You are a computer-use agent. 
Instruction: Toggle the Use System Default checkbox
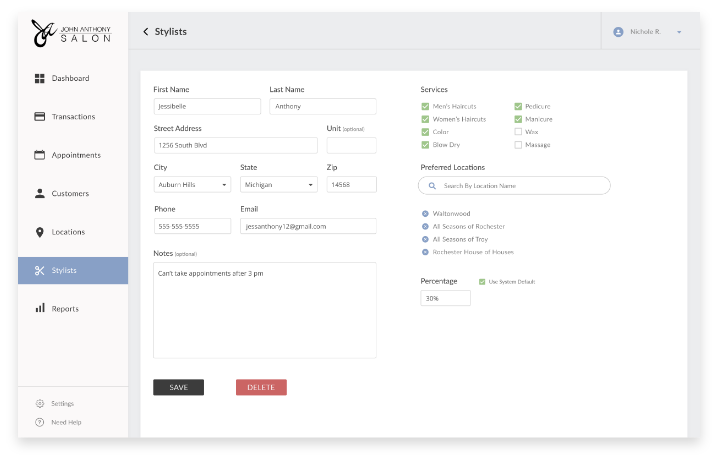click(x=482, y=282)
